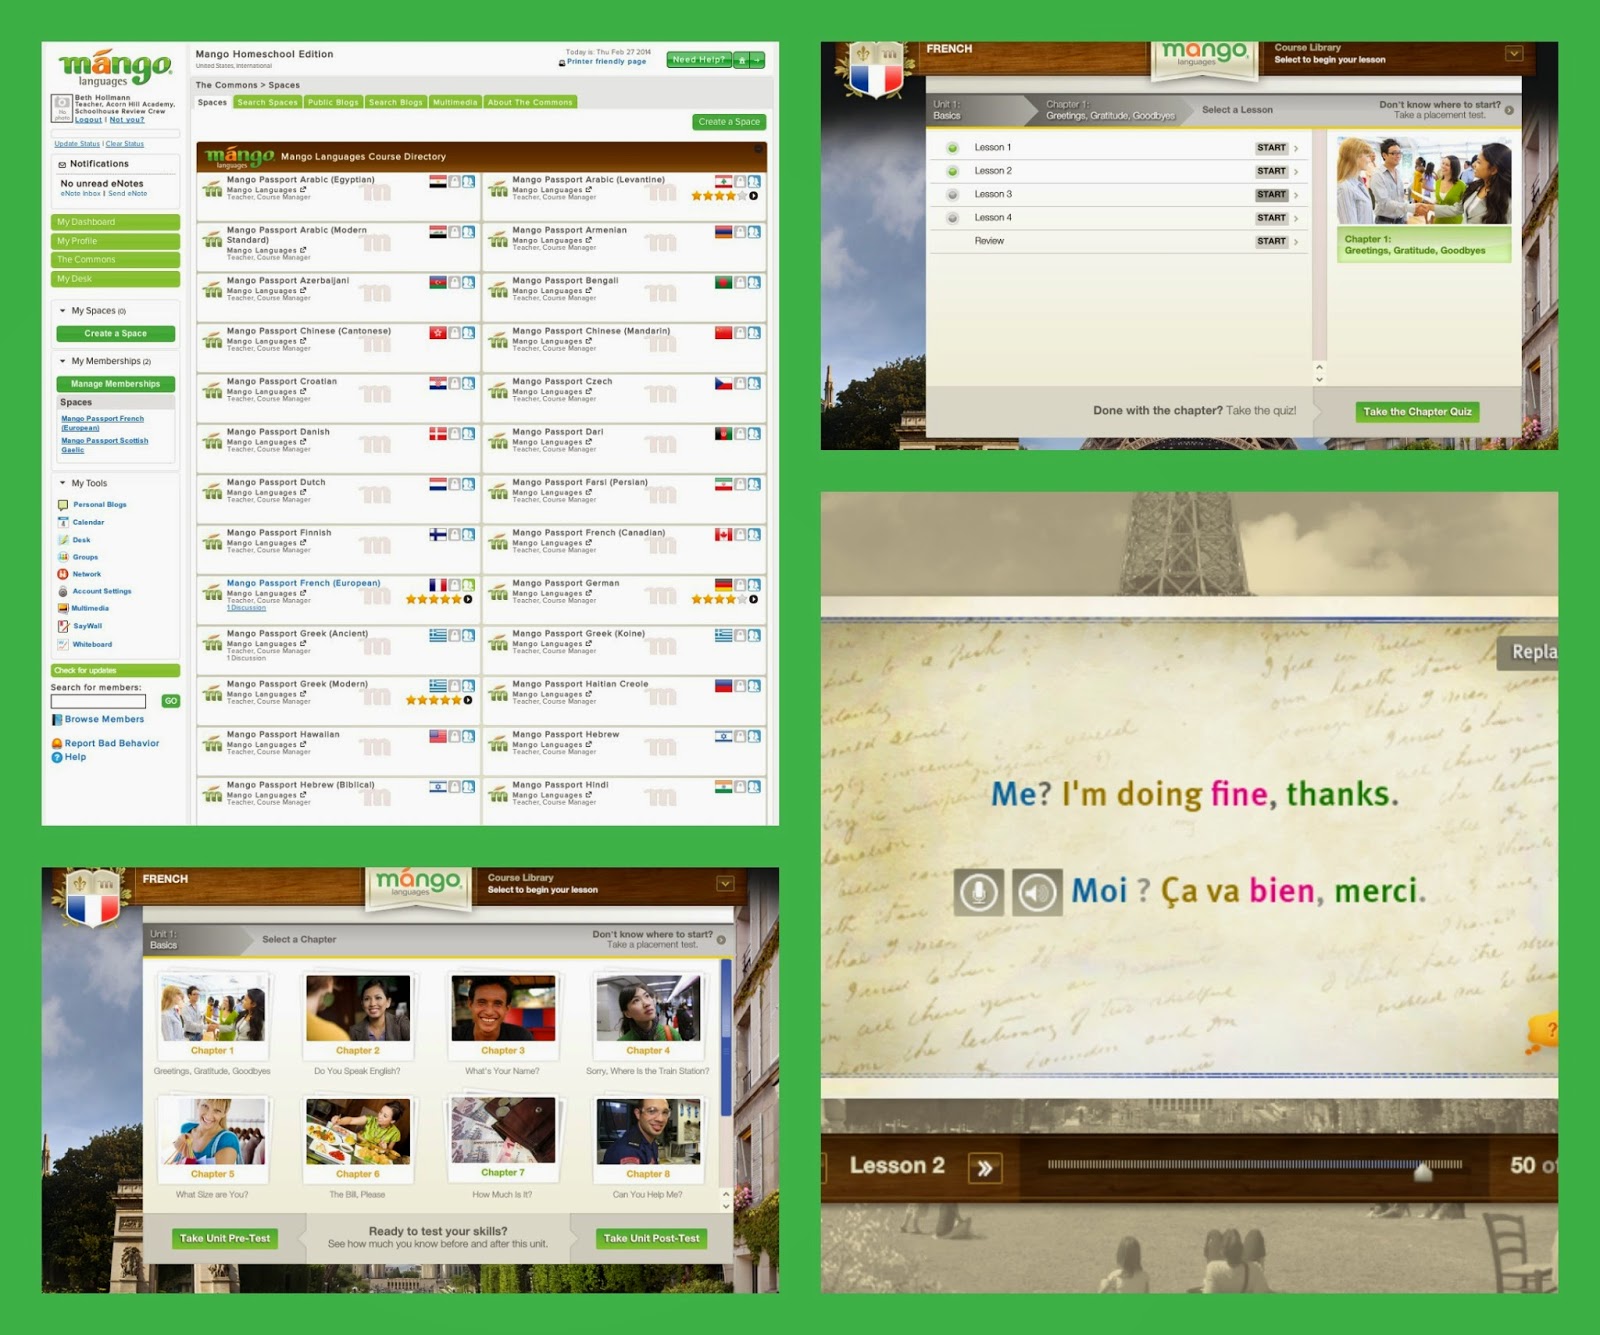
Task: Switch to the Search Spaces tab
Action: click(267, 102)
